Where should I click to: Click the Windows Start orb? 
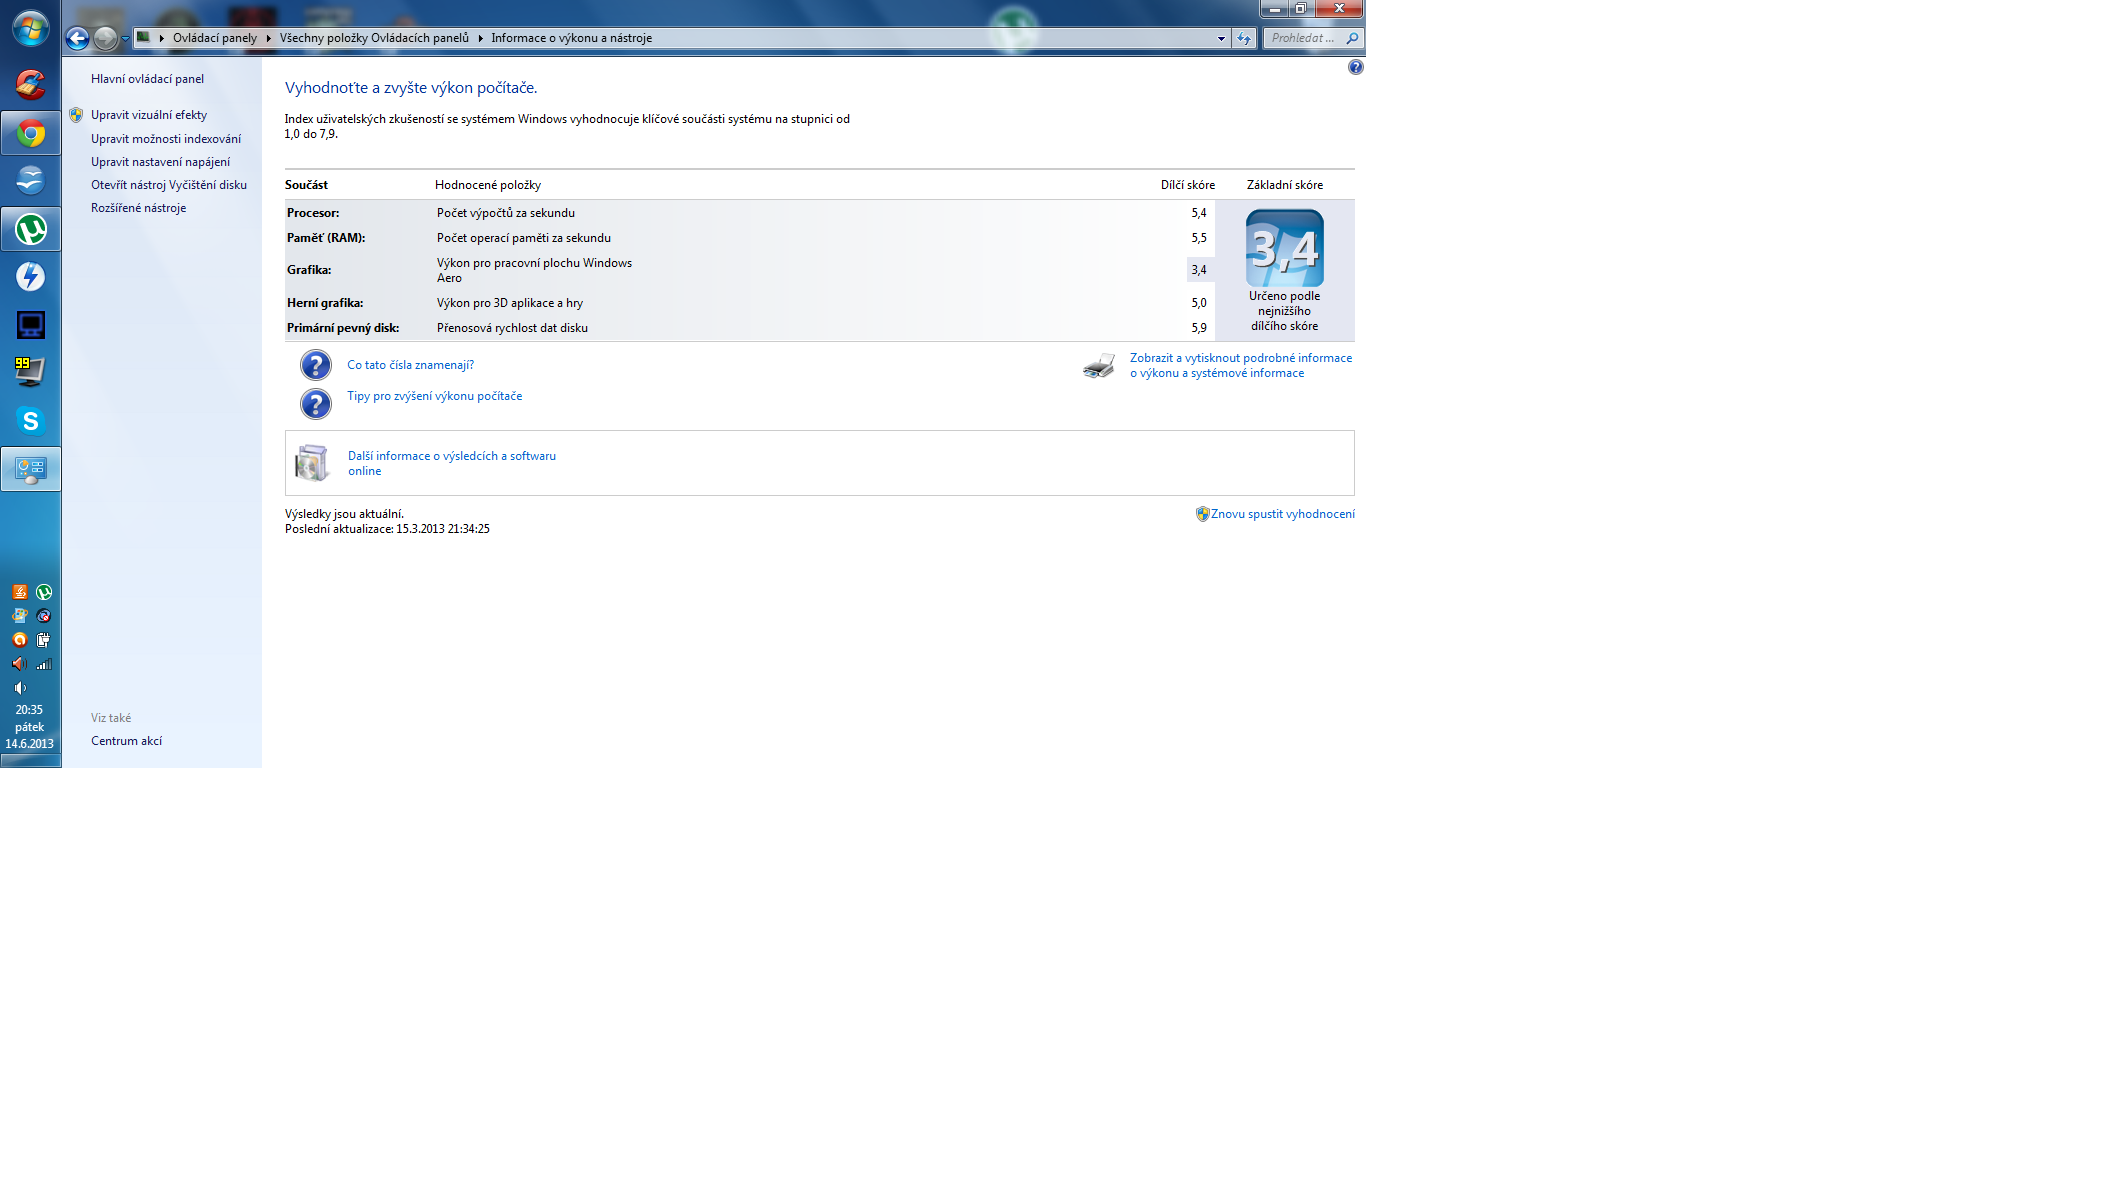coord(30,28)
